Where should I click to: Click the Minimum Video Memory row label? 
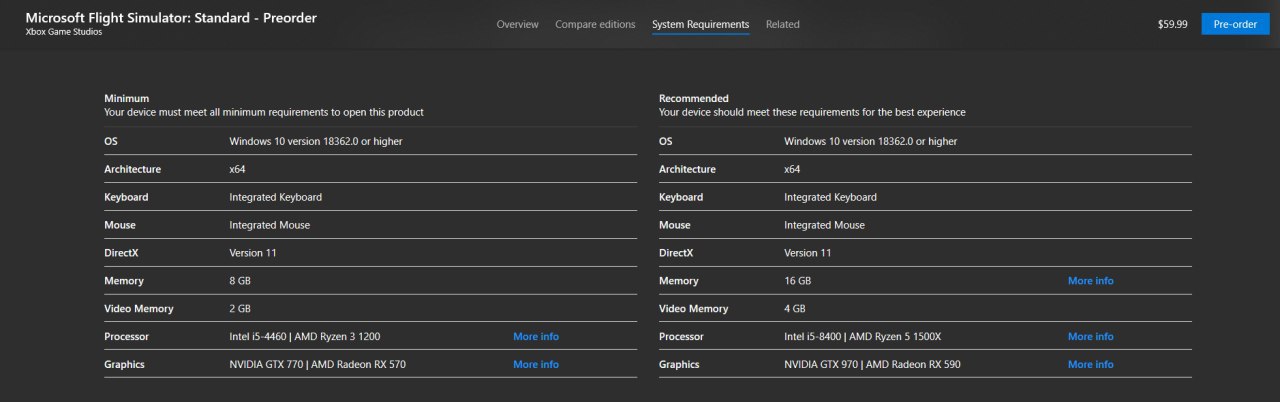(139, 309)
